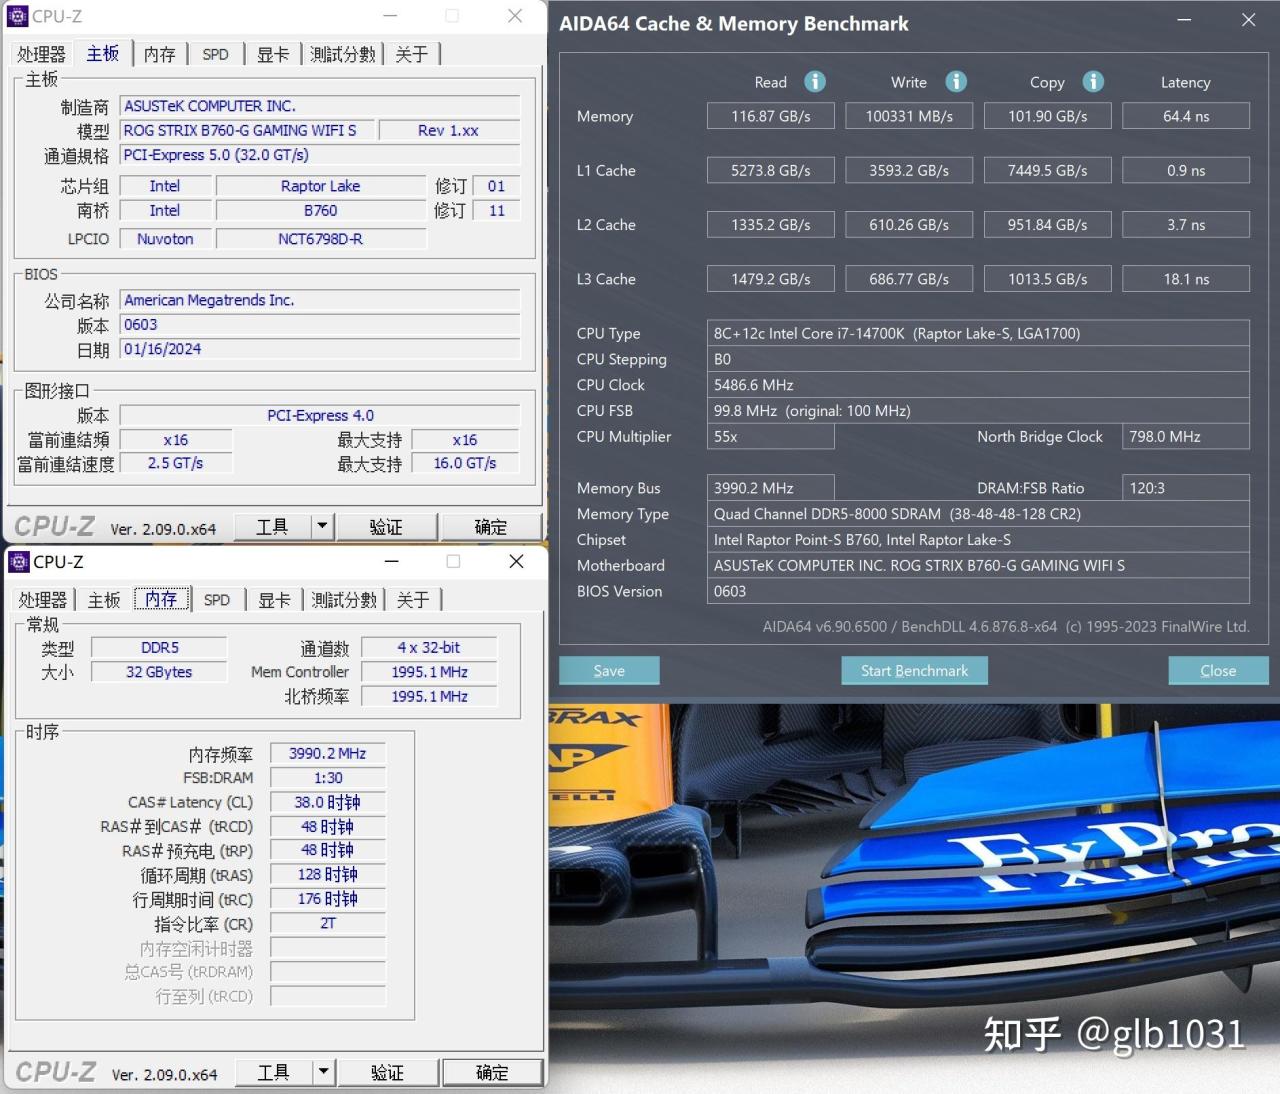This screenshot has width=1280, height=1094.
Task: Click 确定 button in lower CPU-Z window
Action: tap(492, 1072)
